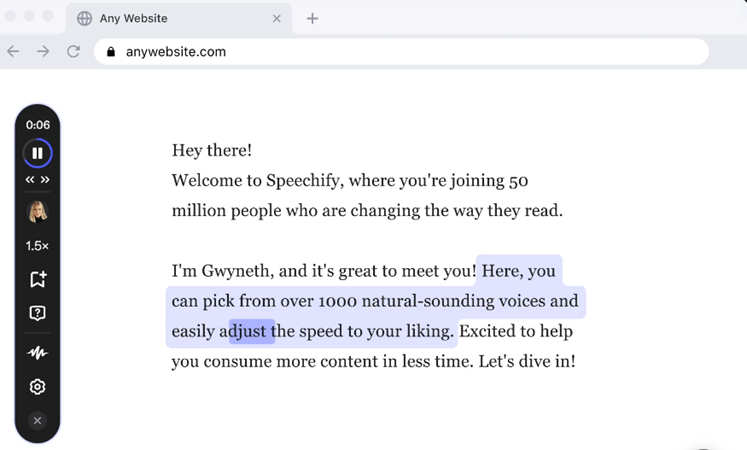Click the words "million people"
747x450 pixels.
pyautogui.click(x=226, y=211)
